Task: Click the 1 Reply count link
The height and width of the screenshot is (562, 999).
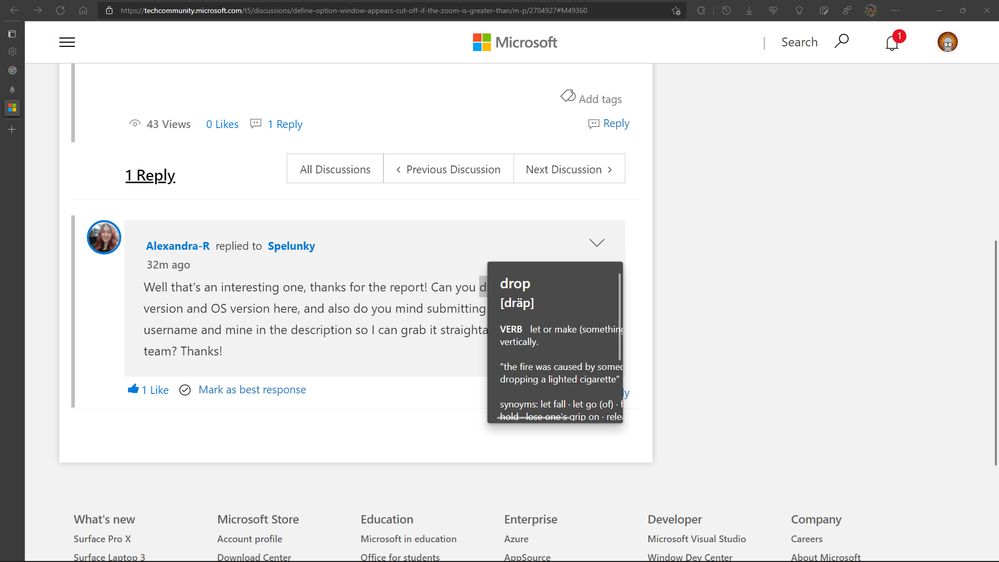Action: point(285,124)
